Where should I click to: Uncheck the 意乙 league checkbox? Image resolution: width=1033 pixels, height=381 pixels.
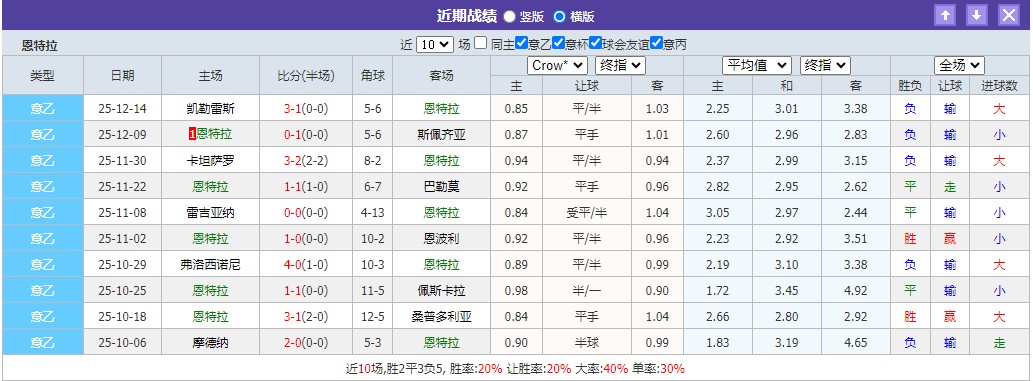click(522, 44)
